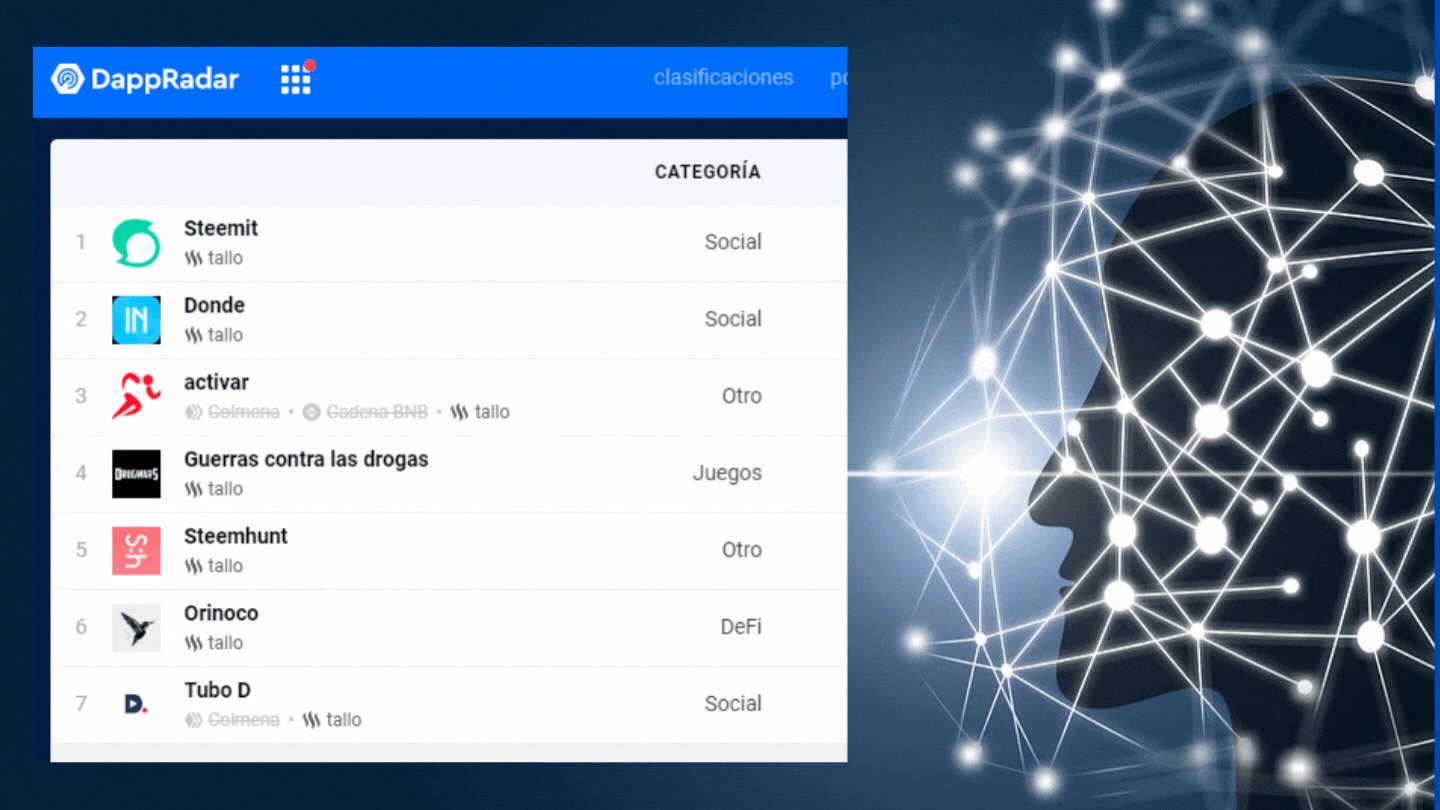Click Colmena label in Tubo D row
The image size is (1440, 810).
pos(244,720)
